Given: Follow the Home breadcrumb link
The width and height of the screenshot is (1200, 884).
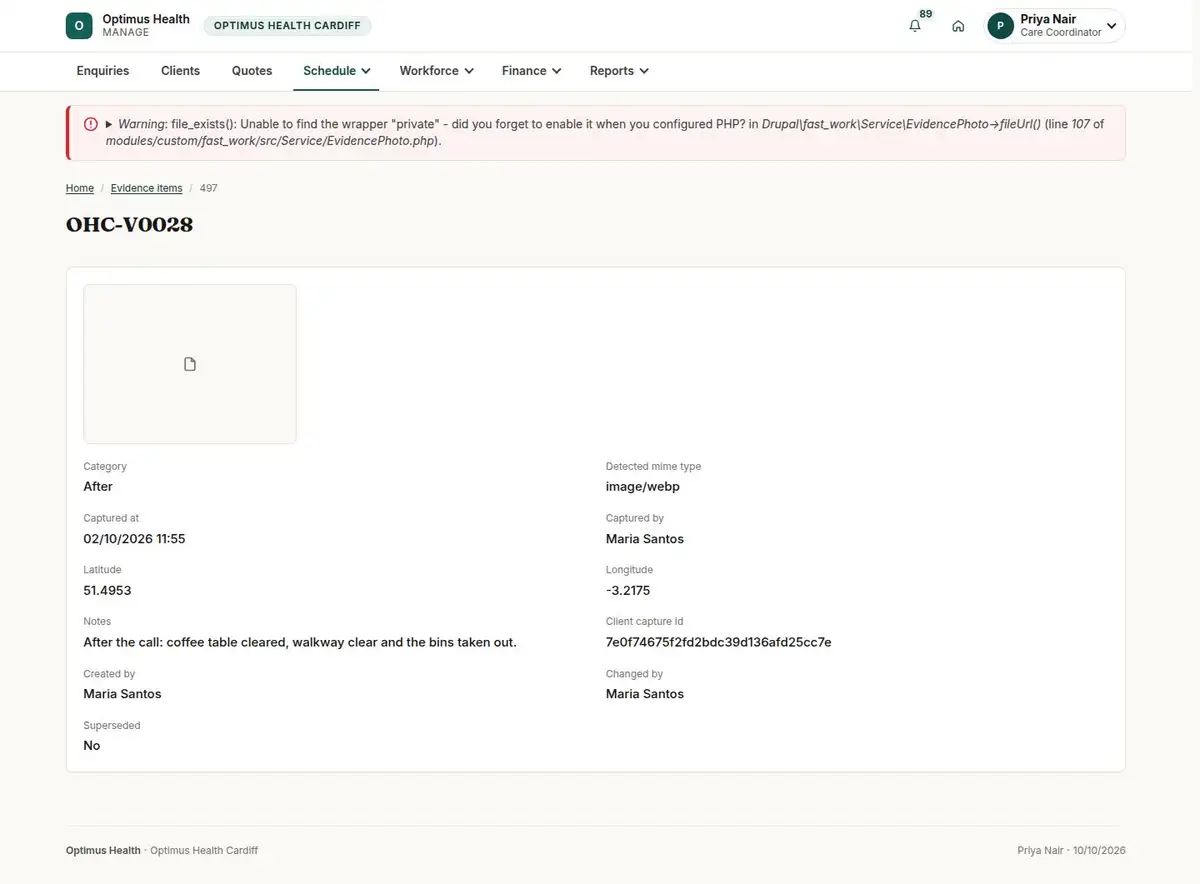Looking at the screenshot, I should click(x=80, y=188).
